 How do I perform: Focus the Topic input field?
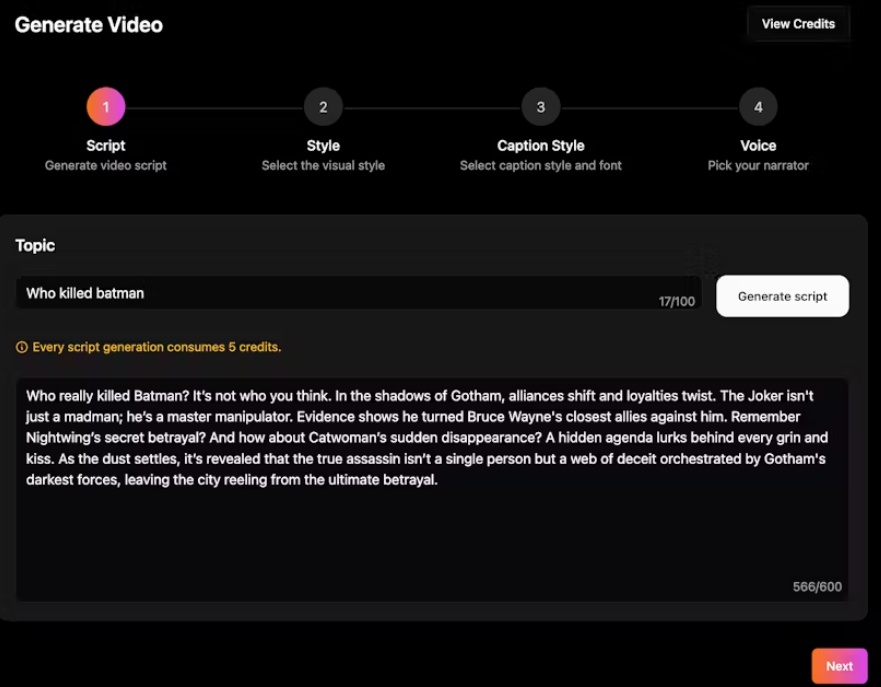(x=358, y=293)
